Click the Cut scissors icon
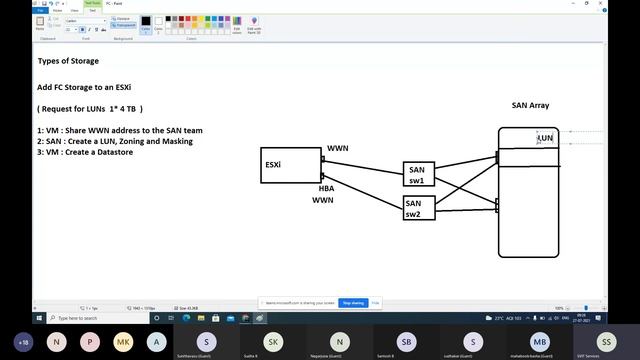Screen dimensions: 640x360 (x=50, y=19)
